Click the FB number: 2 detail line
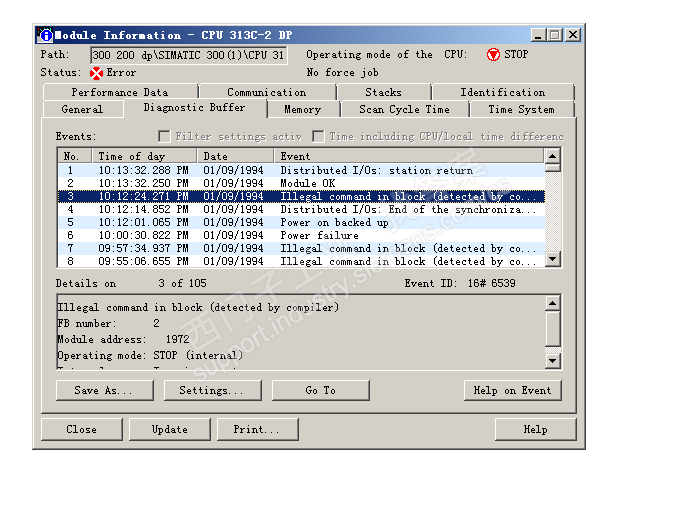The height and width of the screenshot is (527, 684). (x=109, y=324)
